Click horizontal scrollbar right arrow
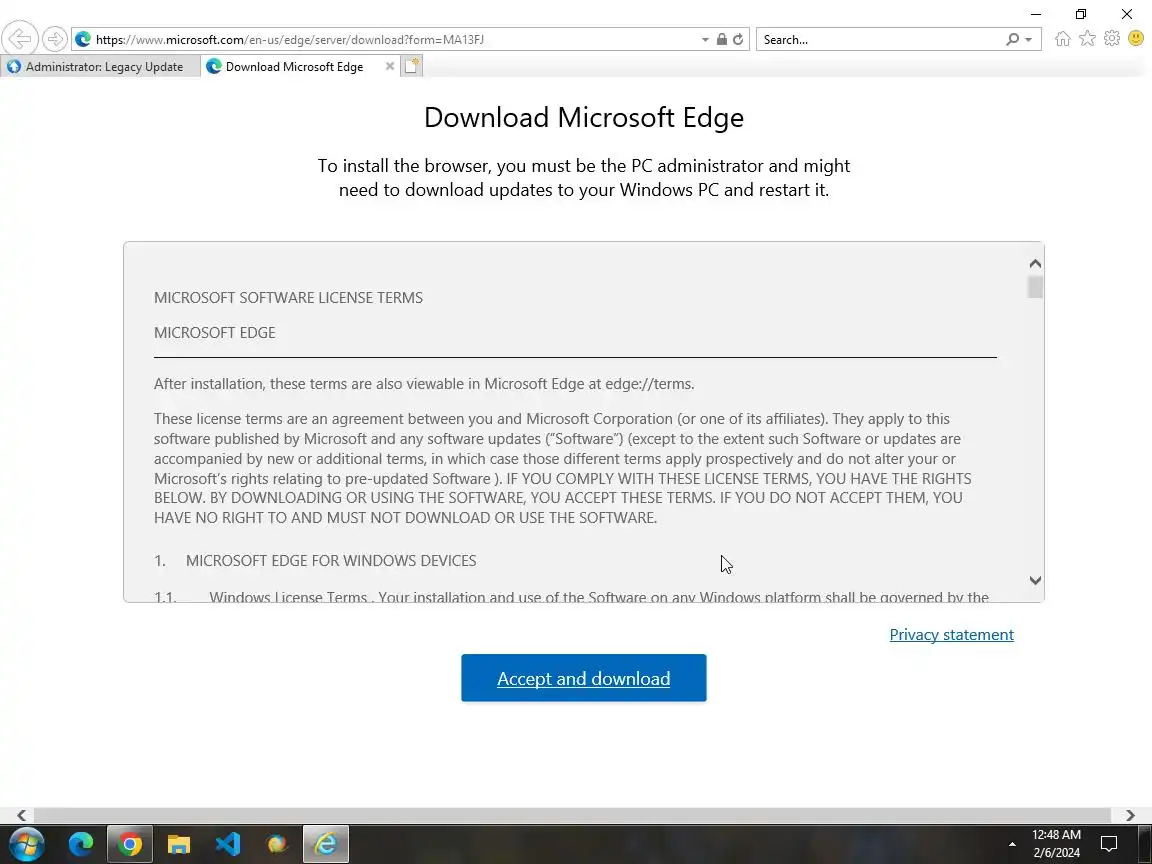Image resolution: width=1152 pixels, height=864 pixels. coord(1130,815)
